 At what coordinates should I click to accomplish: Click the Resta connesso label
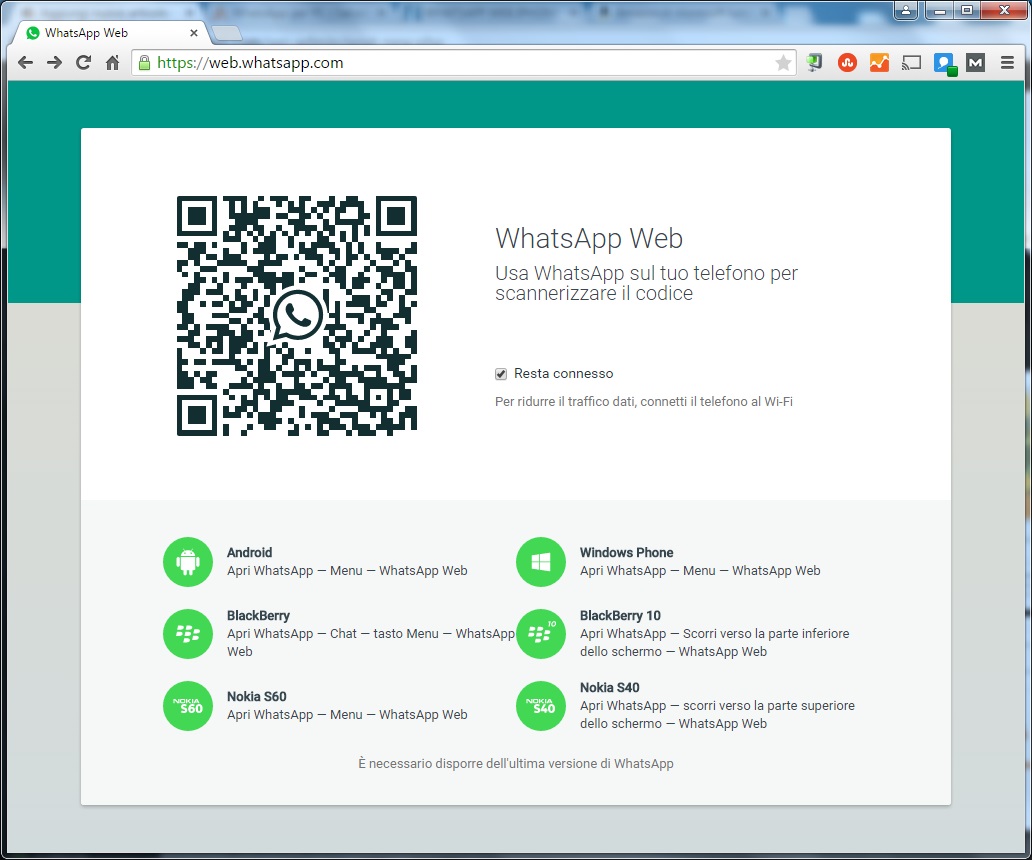(563, 374)
